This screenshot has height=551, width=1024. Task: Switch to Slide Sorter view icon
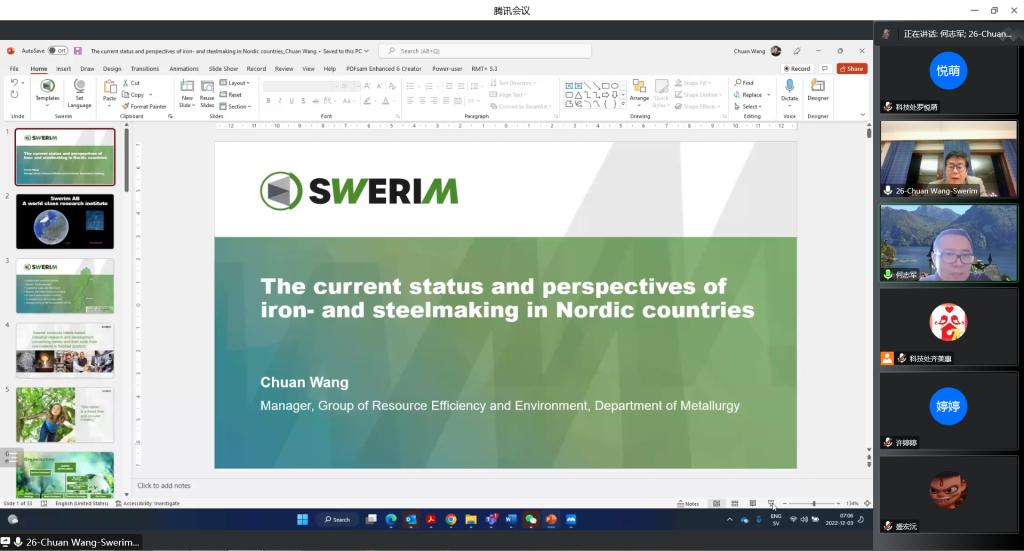pos(735,503)
